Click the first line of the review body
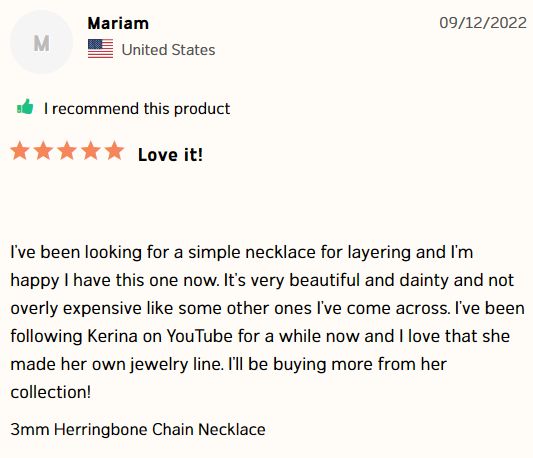Viewport: 533px width, 458px height. point(242,252)
